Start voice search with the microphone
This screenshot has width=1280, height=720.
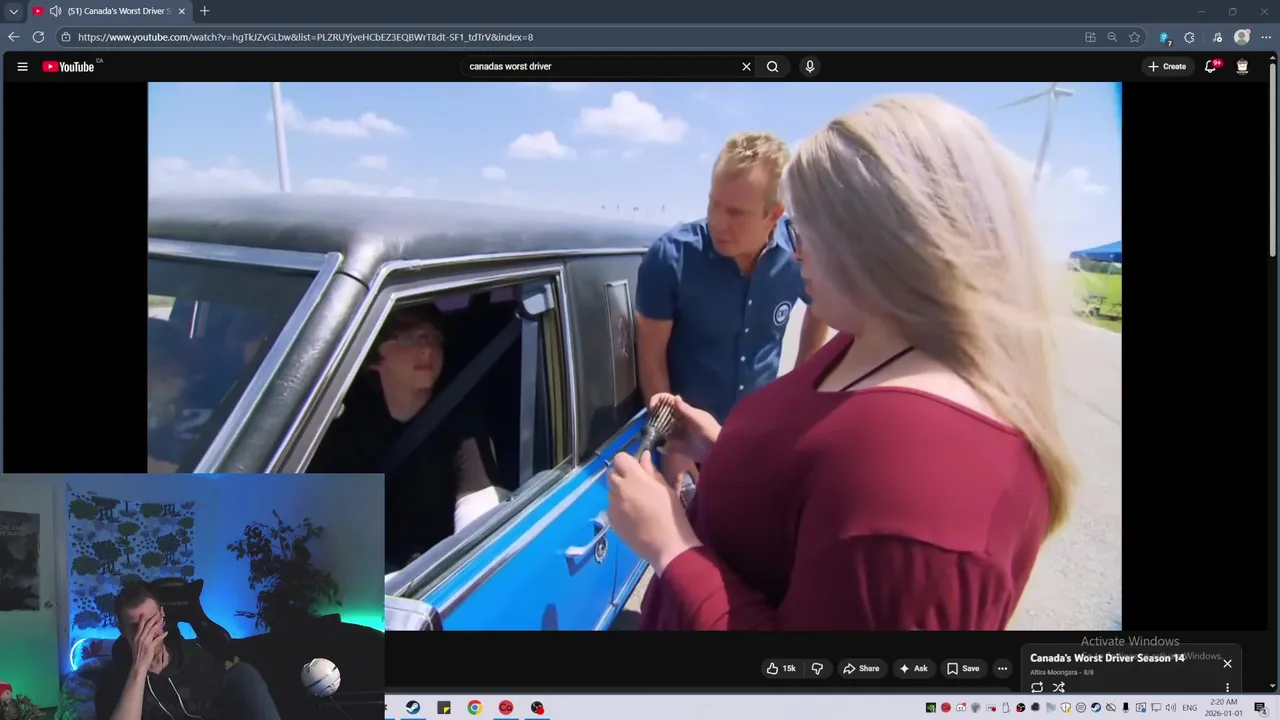(x=809, y=67)
